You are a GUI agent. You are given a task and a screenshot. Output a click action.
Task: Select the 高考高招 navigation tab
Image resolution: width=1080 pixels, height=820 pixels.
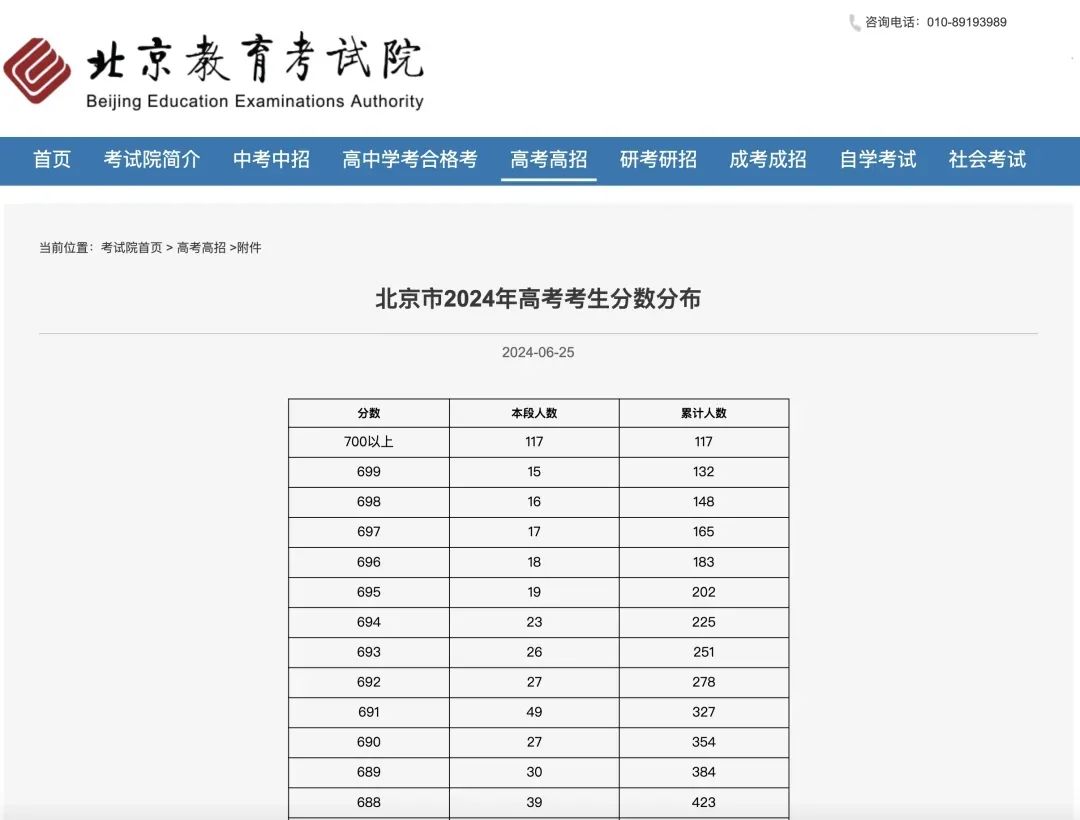point(548,159)
